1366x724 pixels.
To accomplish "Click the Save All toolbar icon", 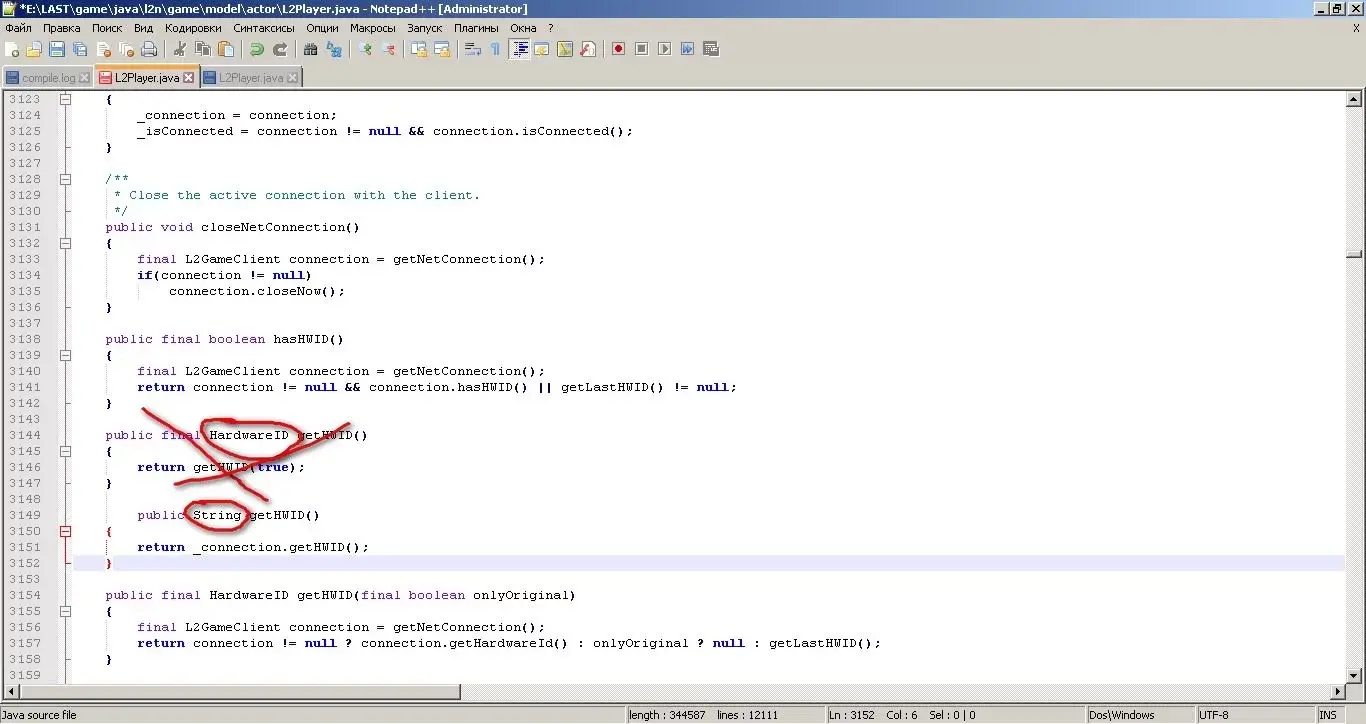I will (x=80, y=49).
